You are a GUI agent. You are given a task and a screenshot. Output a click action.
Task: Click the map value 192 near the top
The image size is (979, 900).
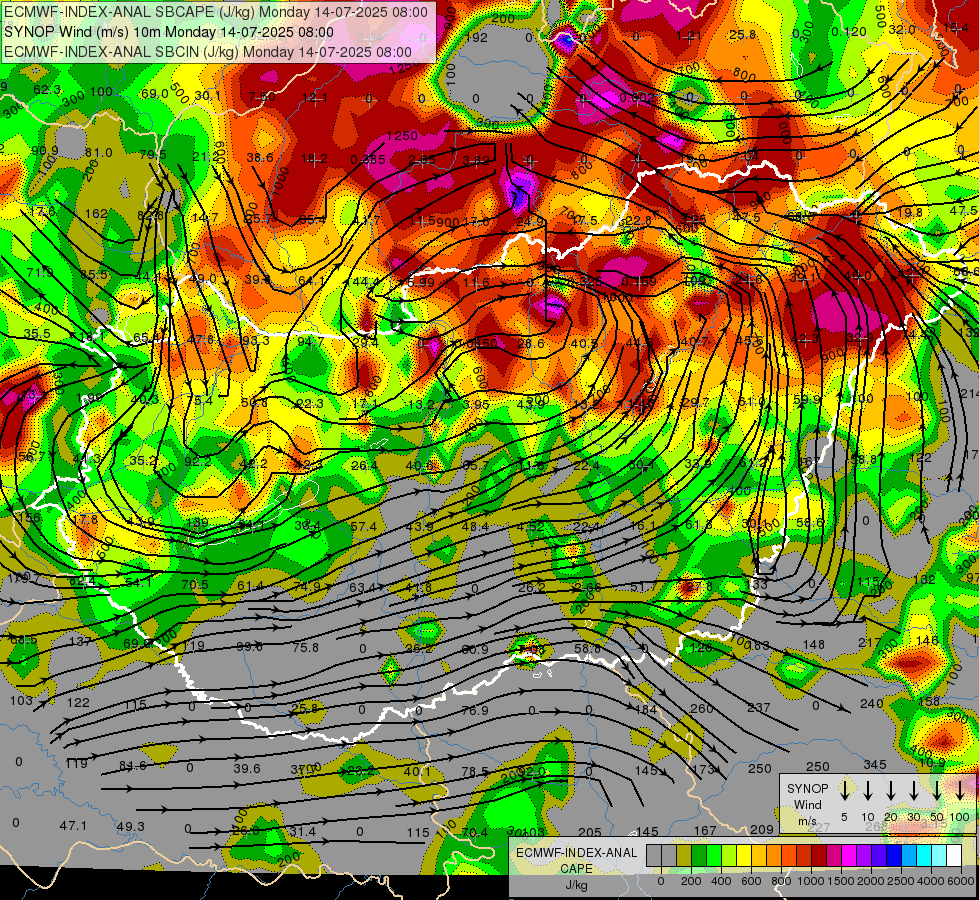(x=476, y=37)
